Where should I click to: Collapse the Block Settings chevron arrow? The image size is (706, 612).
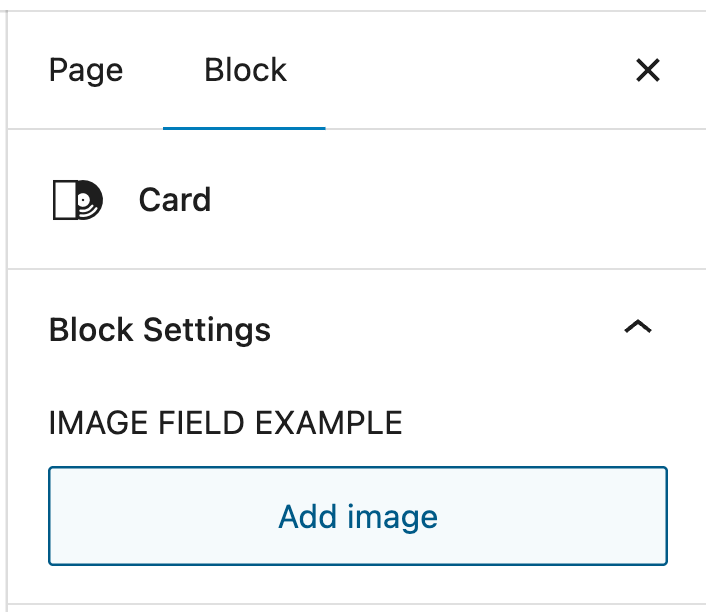pos(637,328)
